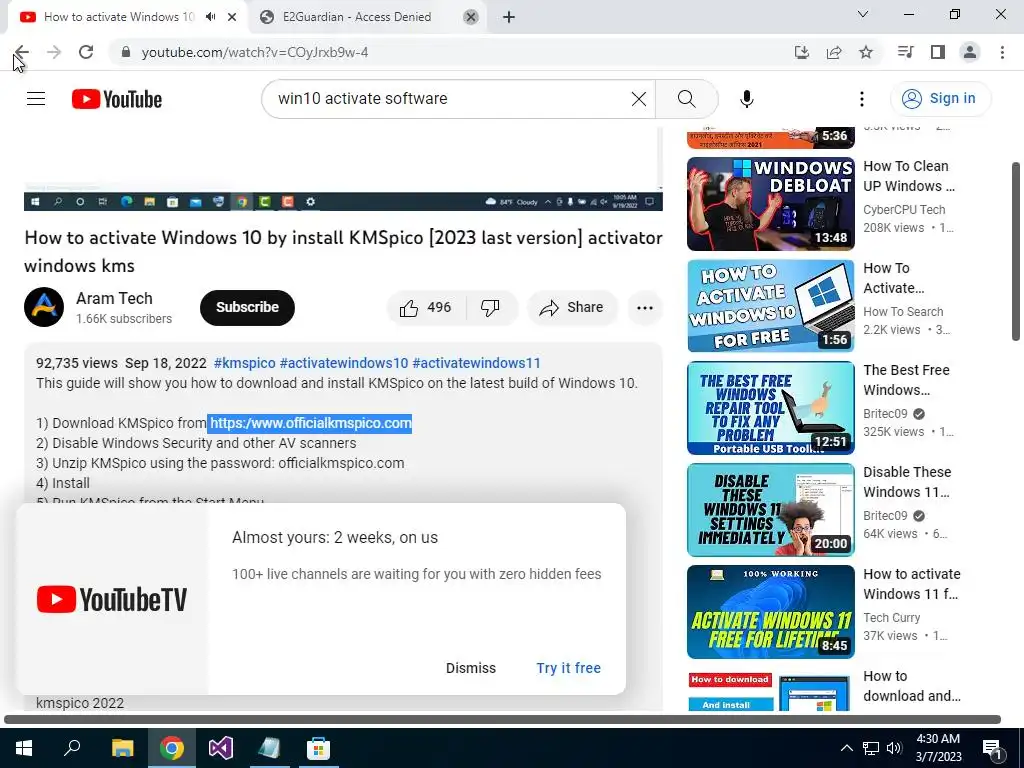Viewport: 1024px width, 768px height.
Task: Go to YouTube home via logo
Action: 117,99
